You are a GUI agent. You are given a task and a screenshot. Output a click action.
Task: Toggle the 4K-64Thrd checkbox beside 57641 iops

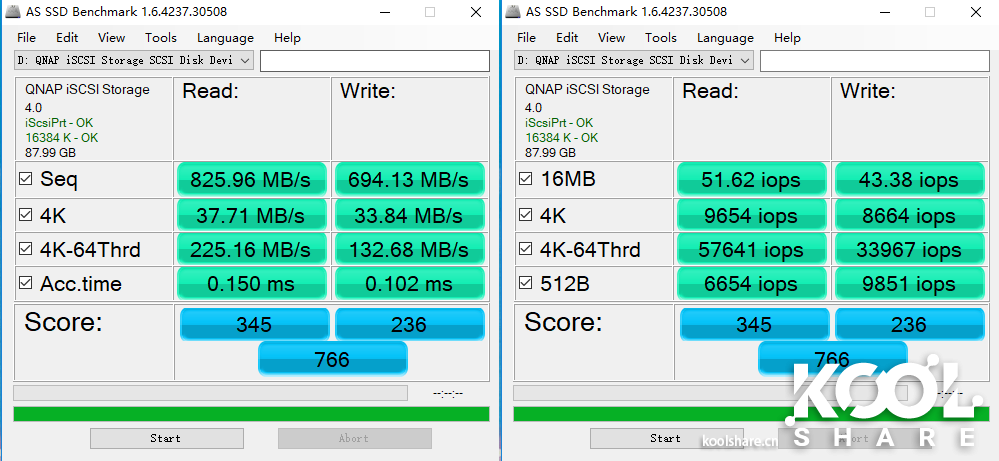pyautogui.click(x=526, y=250)
